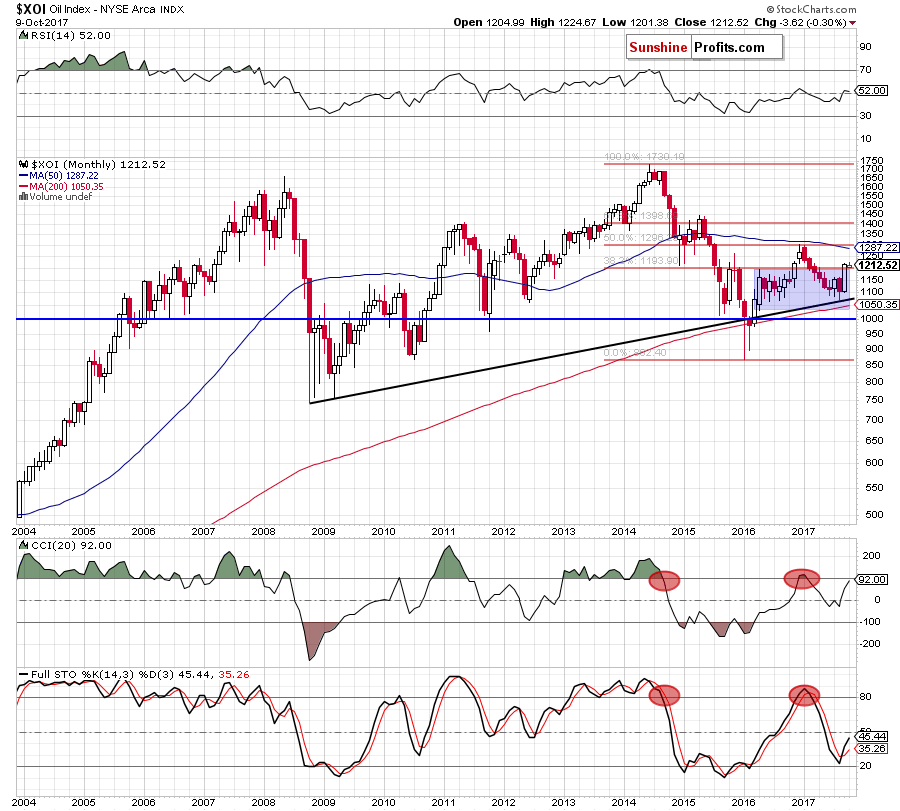Click the RSI panel icon beside RSI(14)
Image resolution: width=900 pixels, height=811 pixels.
pos(23,35)
